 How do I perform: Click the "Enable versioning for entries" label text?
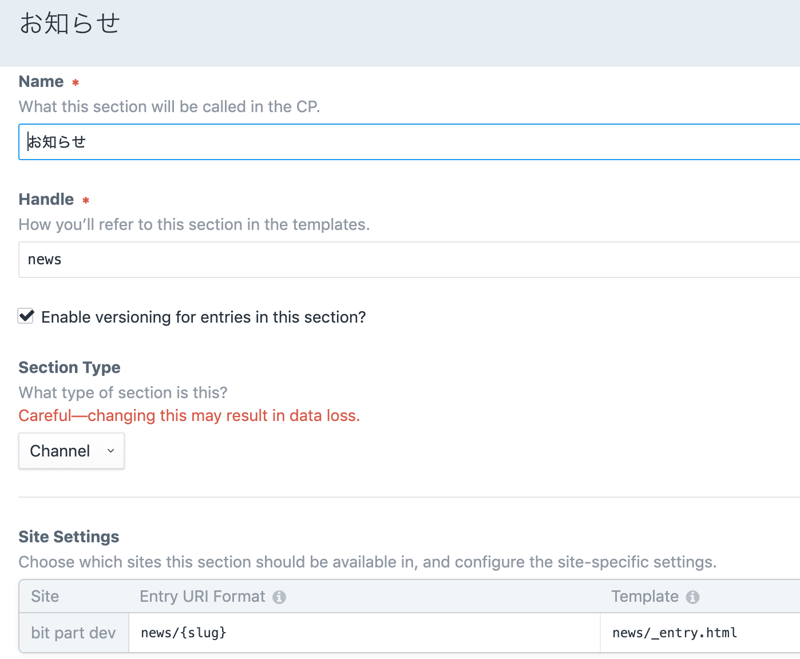(x=203, y=317)
